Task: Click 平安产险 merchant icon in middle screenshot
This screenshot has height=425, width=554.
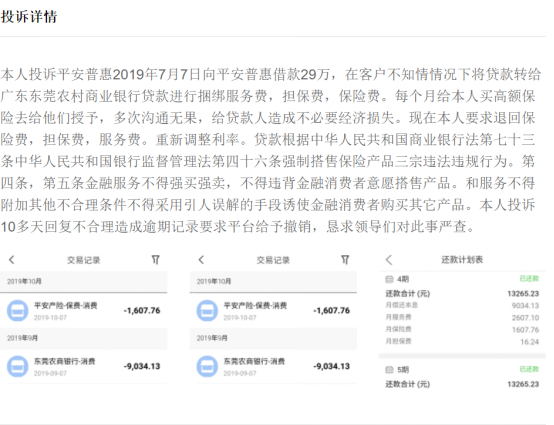Action: tap(207, 311)
